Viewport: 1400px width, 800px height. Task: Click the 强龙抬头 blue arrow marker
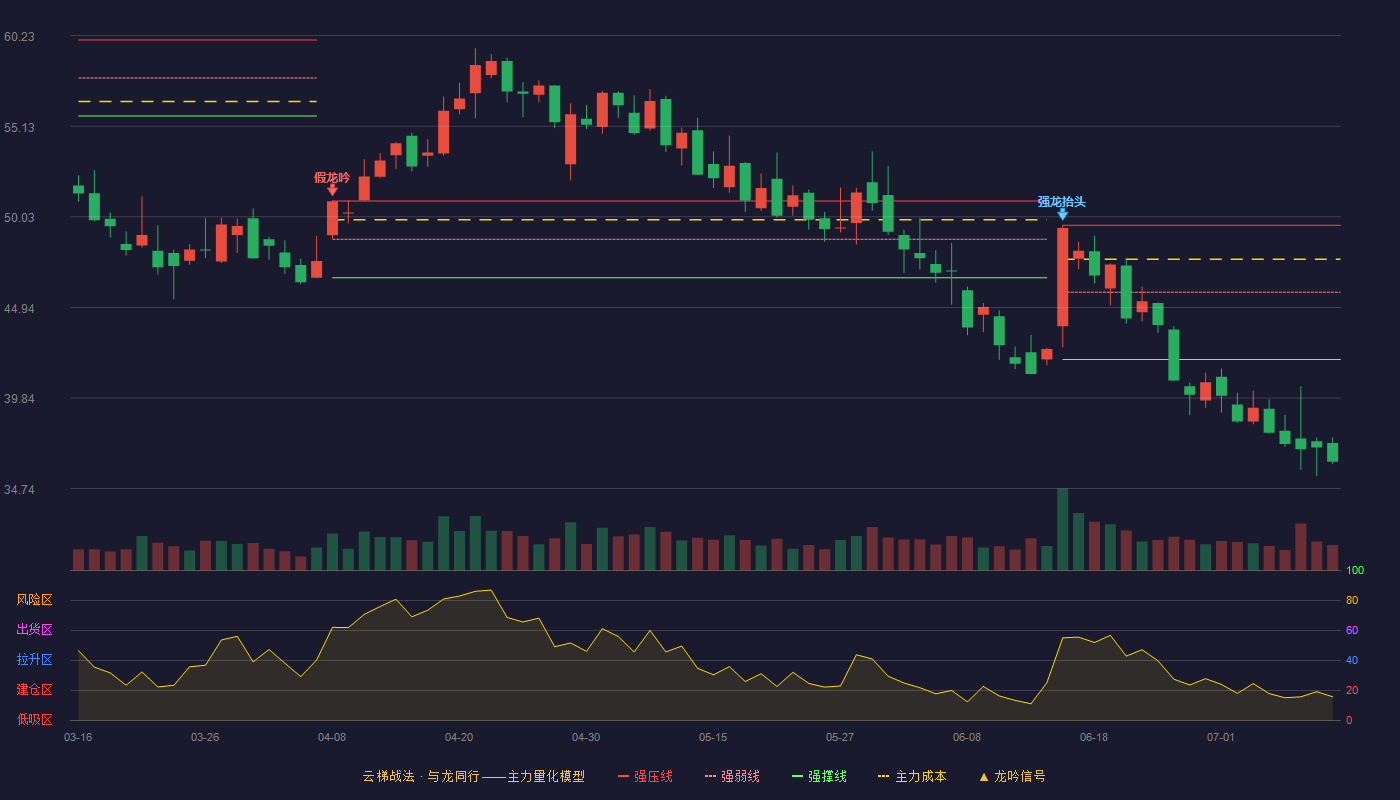(1063, 214)
